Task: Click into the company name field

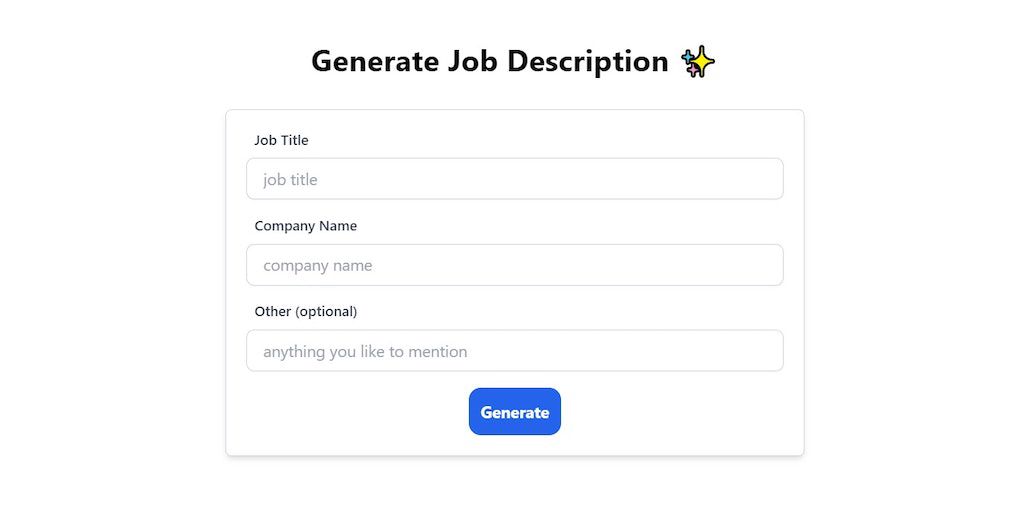Action: click(514, 265)
